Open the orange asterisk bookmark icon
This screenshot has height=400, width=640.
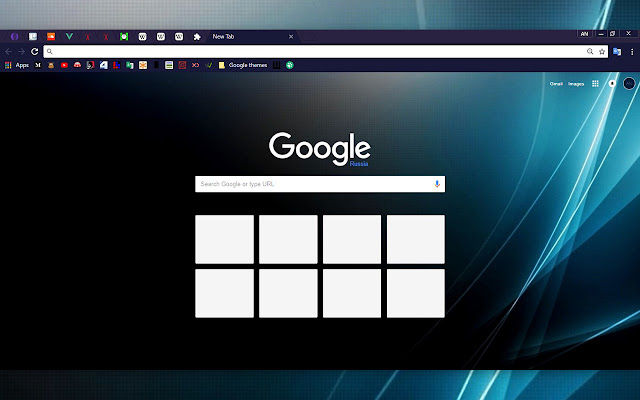[x=143, y=65]
